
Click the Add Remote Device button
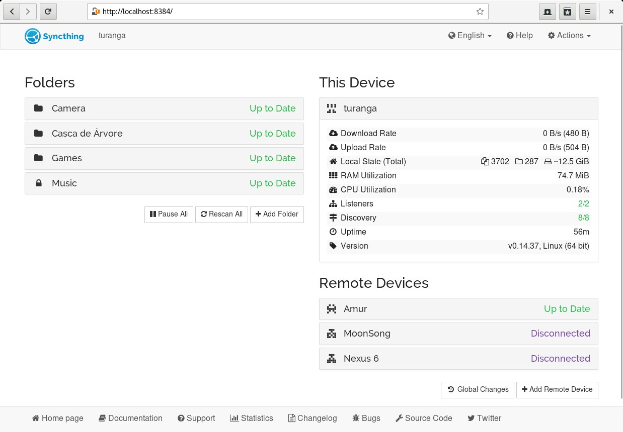[557, 389]
